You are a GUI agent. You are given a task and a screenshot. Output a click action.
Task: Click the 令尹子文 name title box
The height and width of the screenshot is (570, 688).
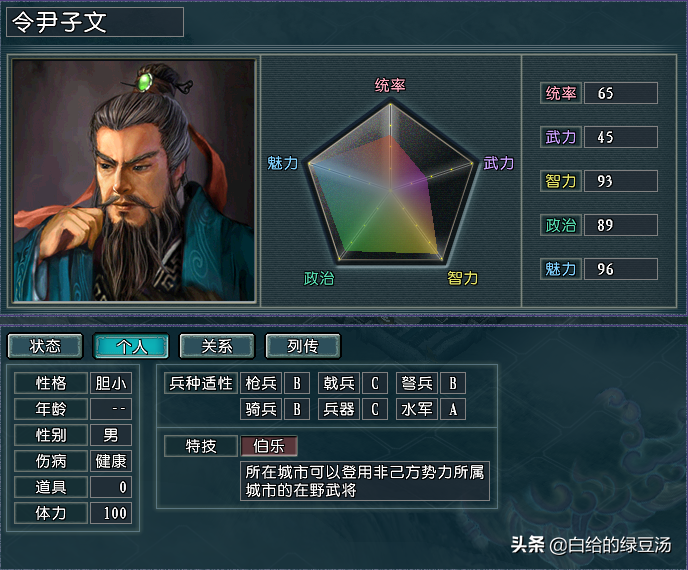point(95,22)
